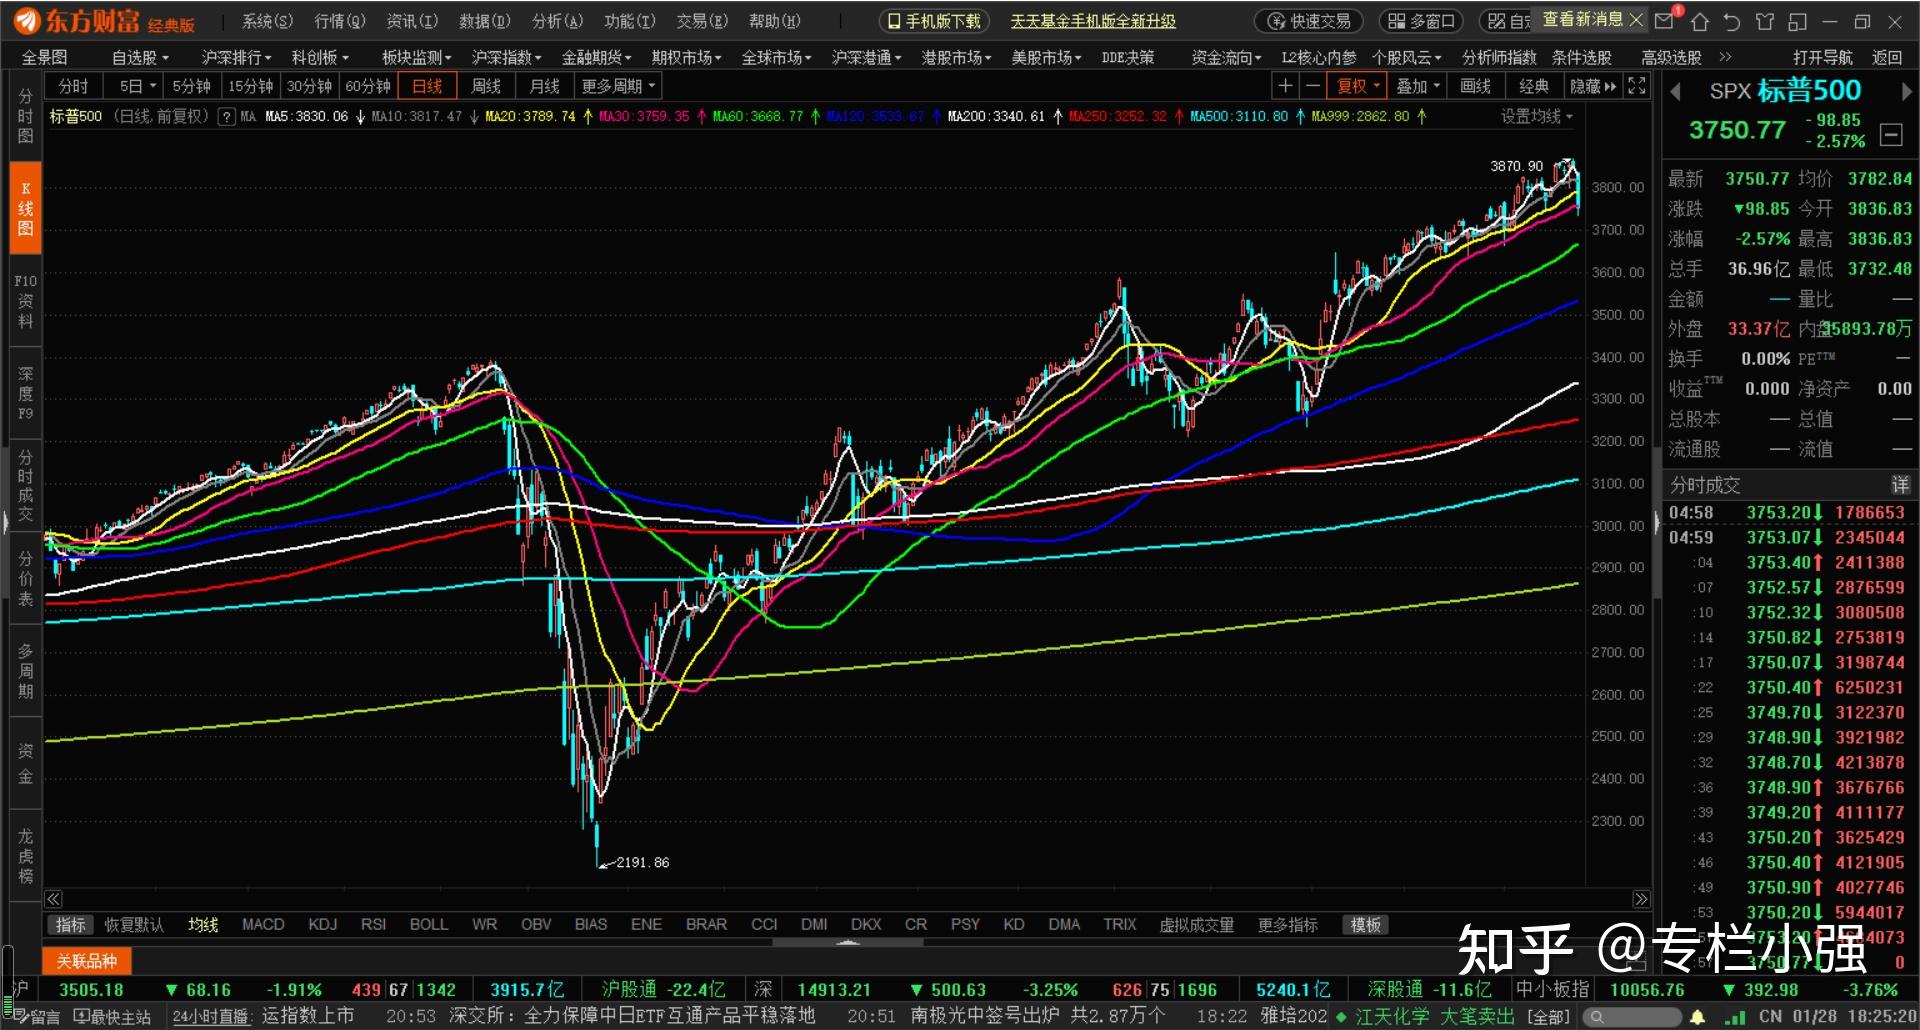
Task: Open the 复权 adjustment dropdown
Action: pyautogui.click(x=1358, y=86)
